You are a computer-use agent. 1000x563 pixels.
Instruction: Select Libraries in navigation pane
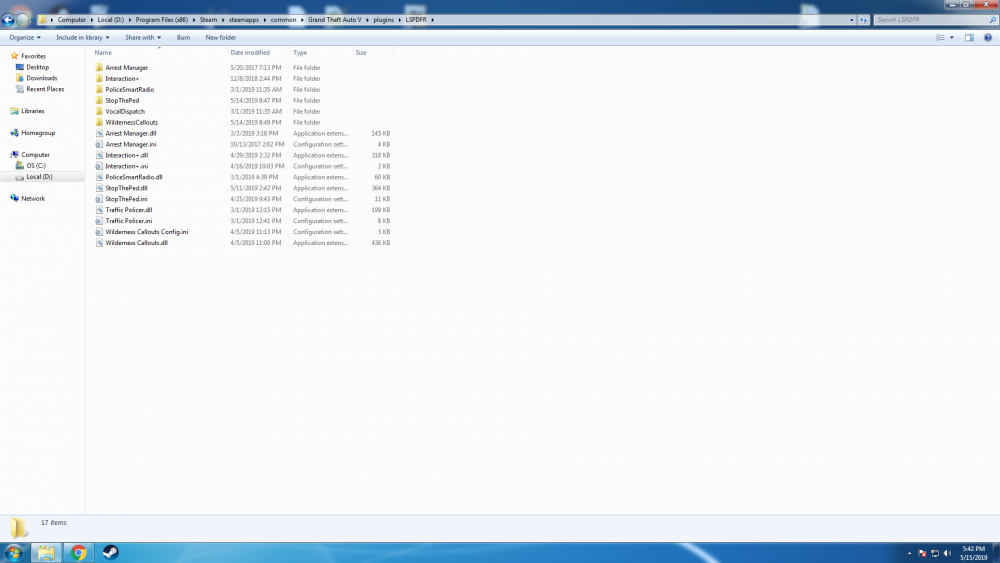coord(33,111)
